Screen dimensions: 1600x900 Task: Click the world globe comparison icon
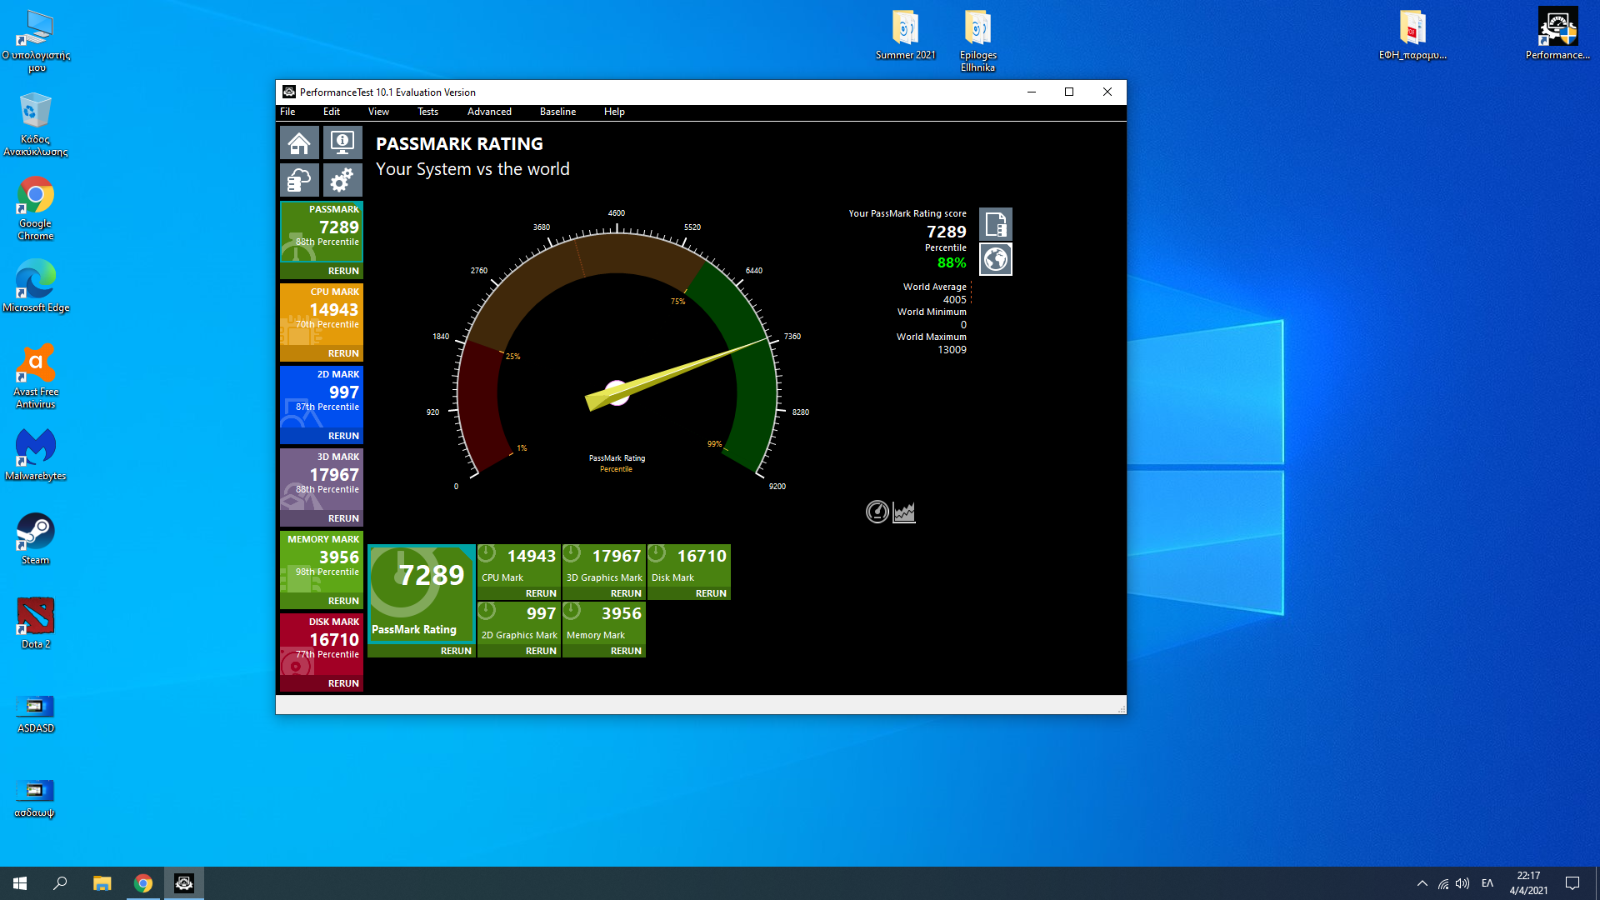[x=996, y=259]
